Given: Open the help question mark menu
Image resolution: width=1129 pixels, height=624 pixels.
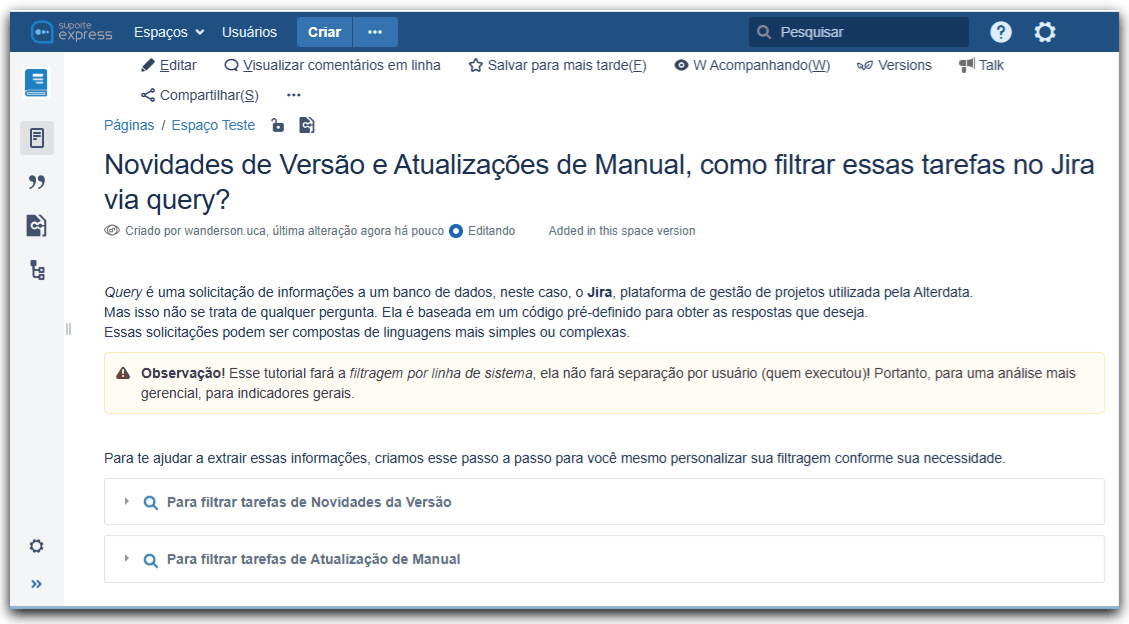Looking at the screenshot, I should [1001, 32].
